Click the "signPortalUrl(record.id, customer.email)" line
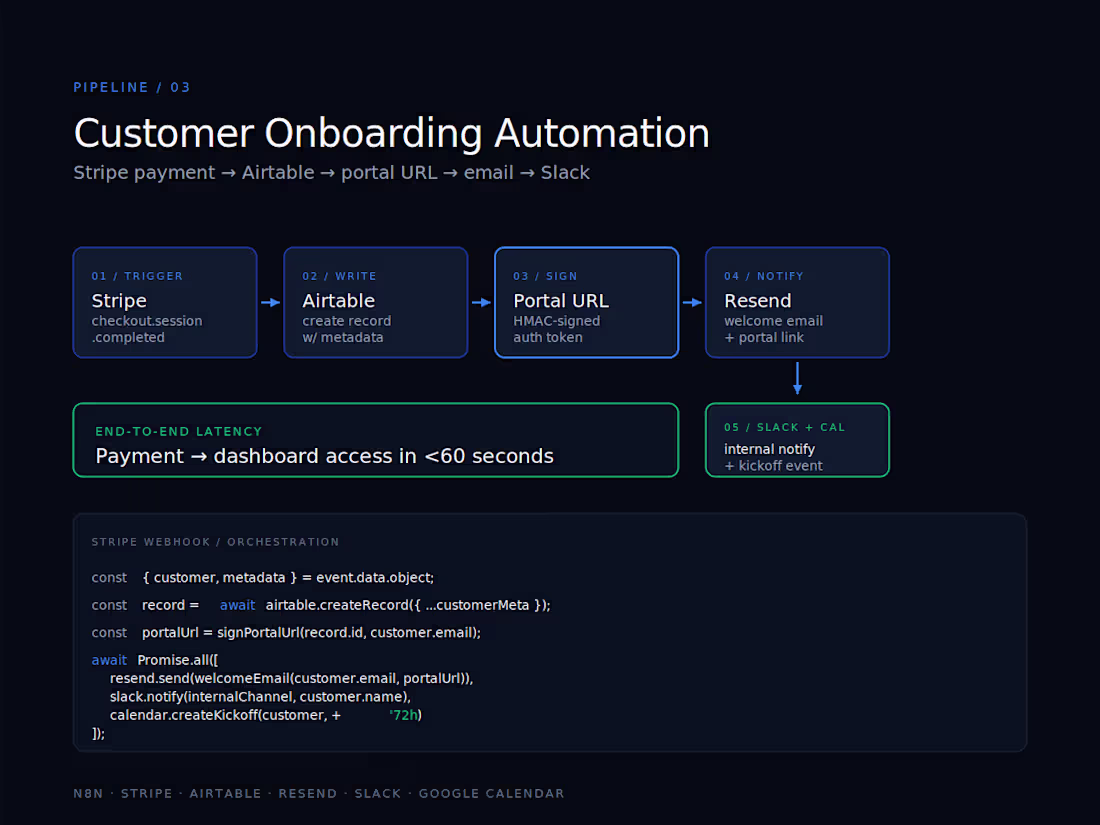 click(286, 632)
